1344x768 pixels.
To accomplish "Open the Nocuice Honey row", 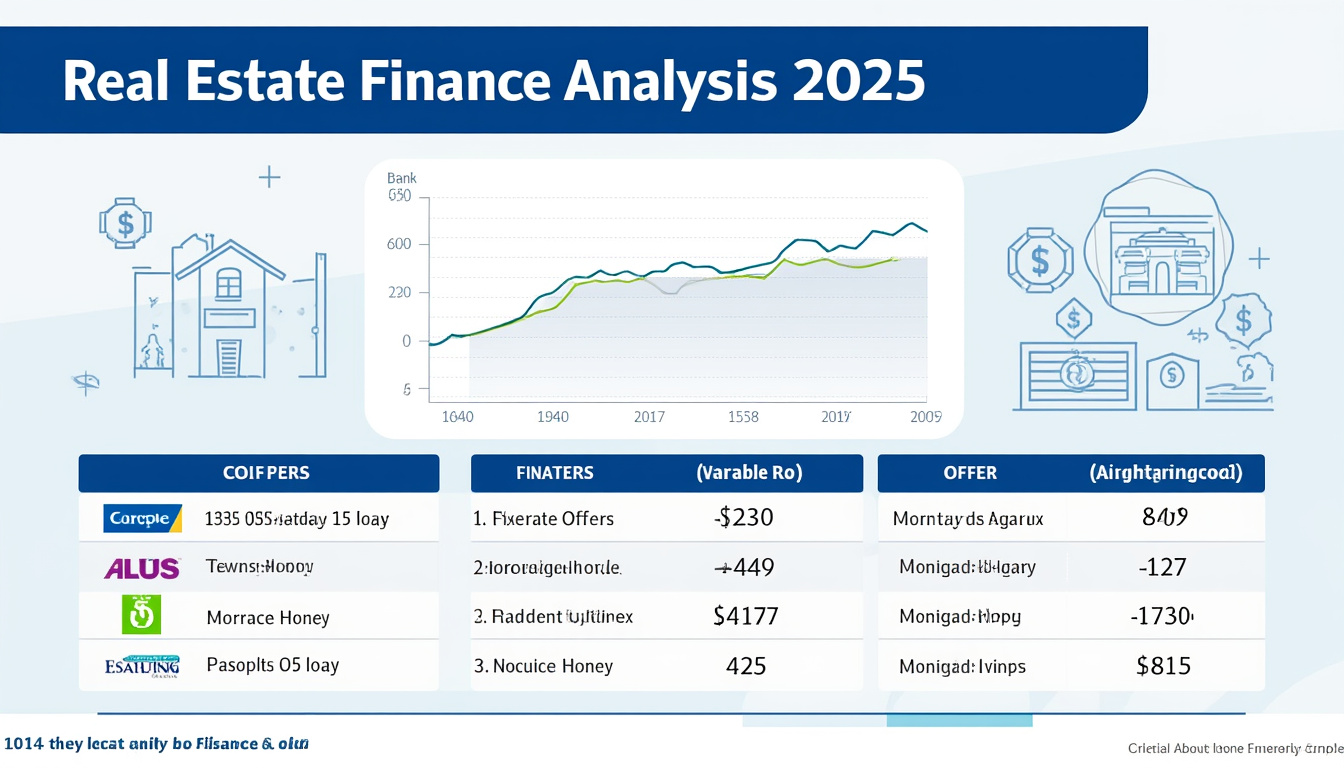I will tap(544, 666).
